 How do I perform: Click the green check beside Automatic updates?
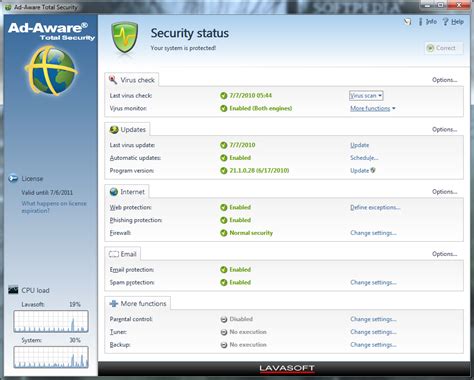(224, 158)
